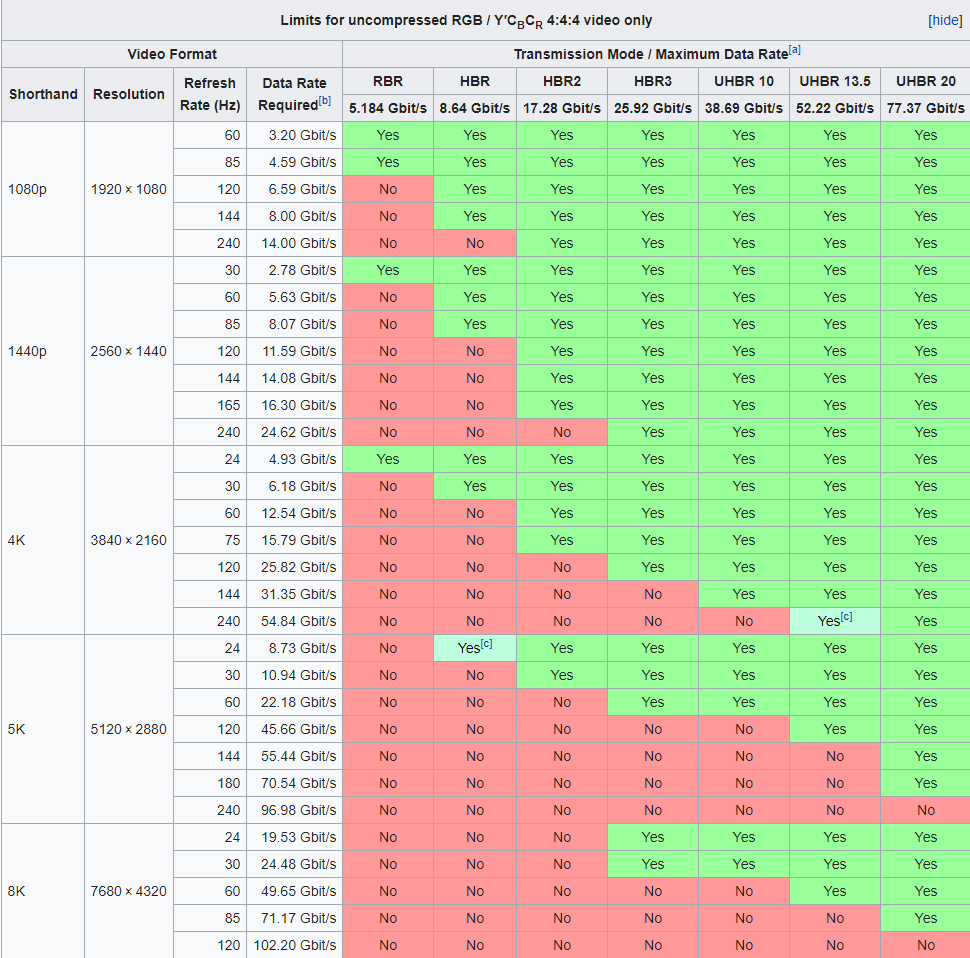Image resolution: width=970 pixels, height=958 pixels.
Task: Click the UHBR 13.5 'Yes' cell for 49.65 Gbit/s
Action: click(835, 891)
